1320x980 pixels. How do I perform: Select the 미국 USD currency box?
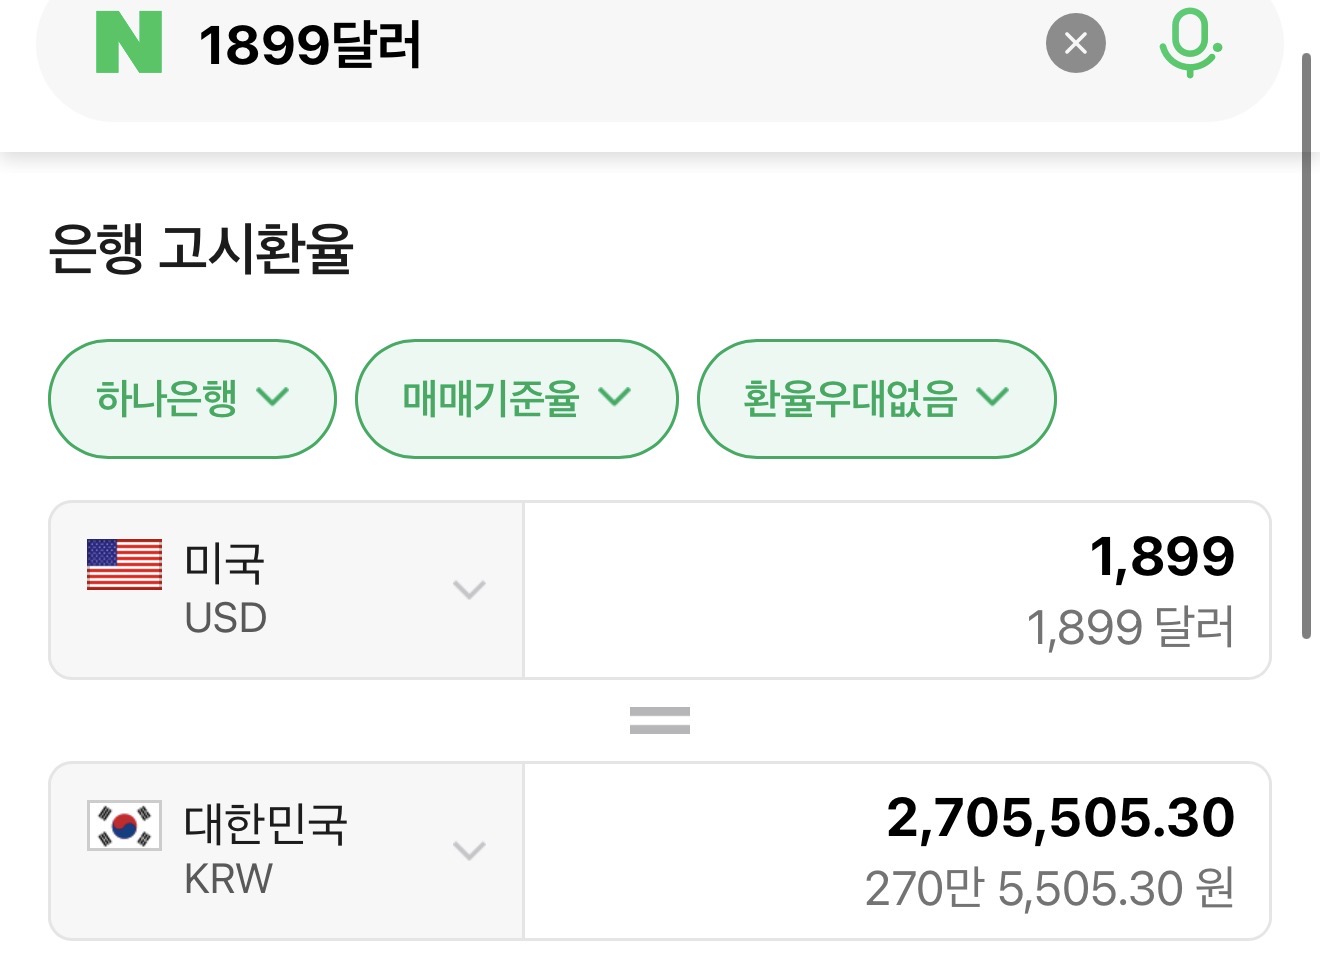point(286,590)
